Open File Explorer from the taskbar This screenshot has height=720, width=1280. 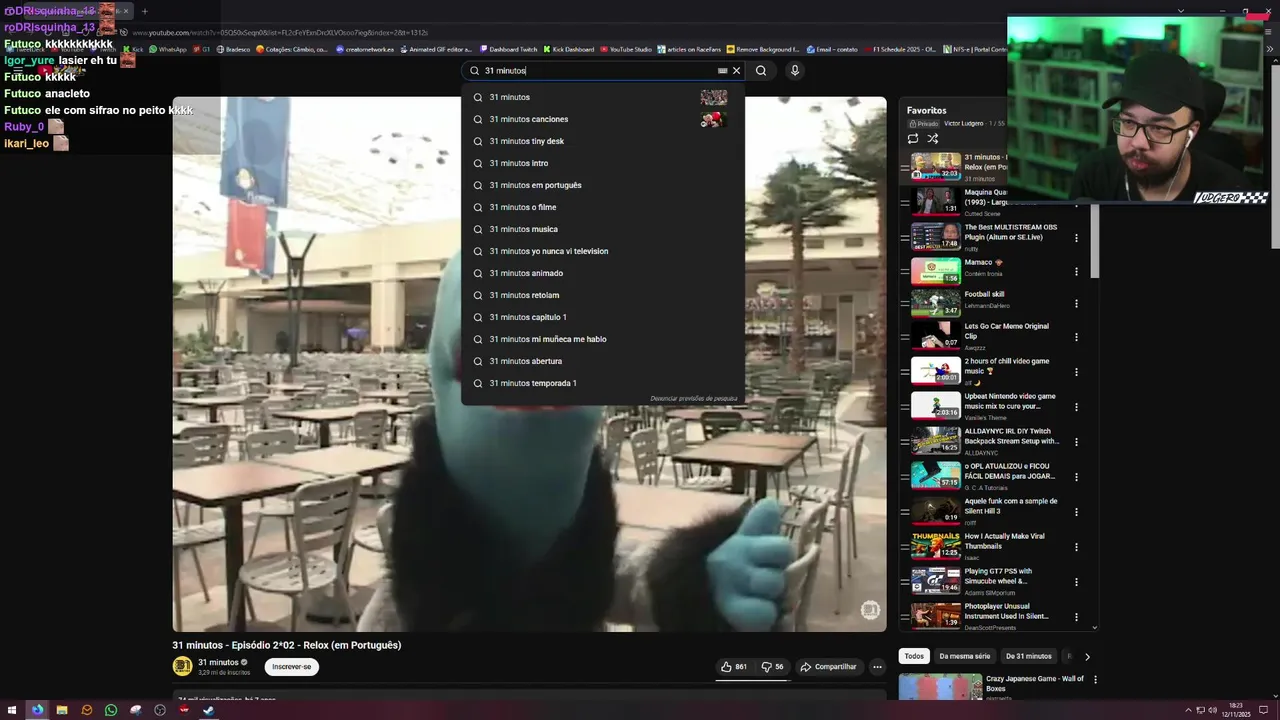[x=62, y=710]
